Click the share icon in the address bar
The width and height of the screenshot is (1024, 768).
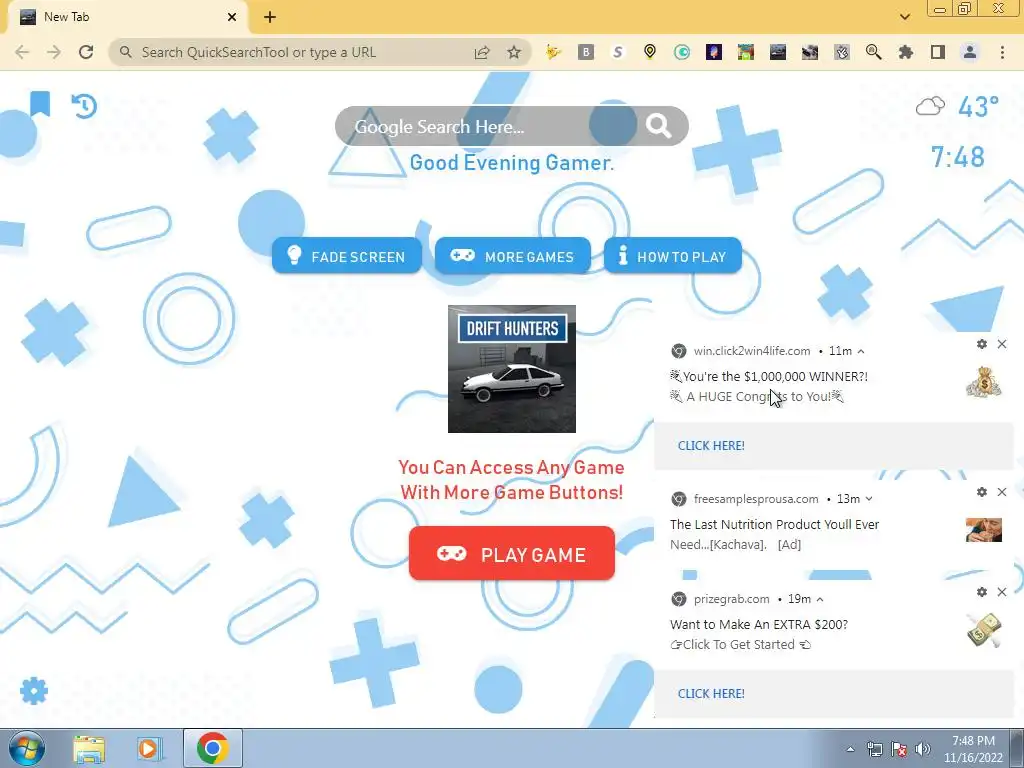pos(482,52)
